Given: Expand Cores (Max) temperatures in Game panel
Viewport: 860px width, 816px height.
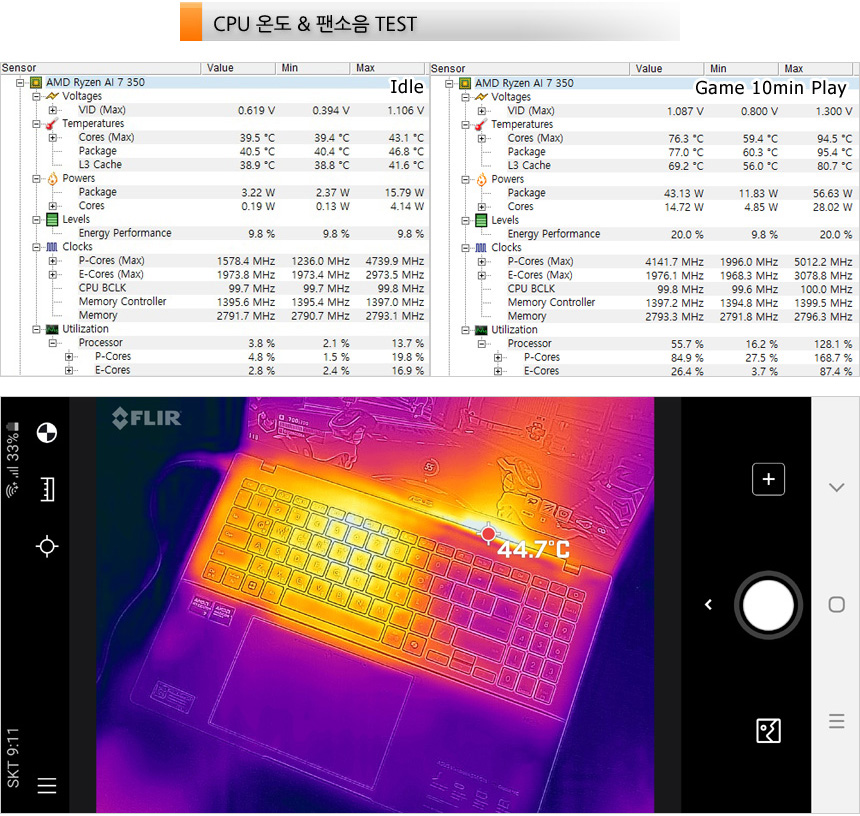Looking at the screenshot, I should (483, 139).
